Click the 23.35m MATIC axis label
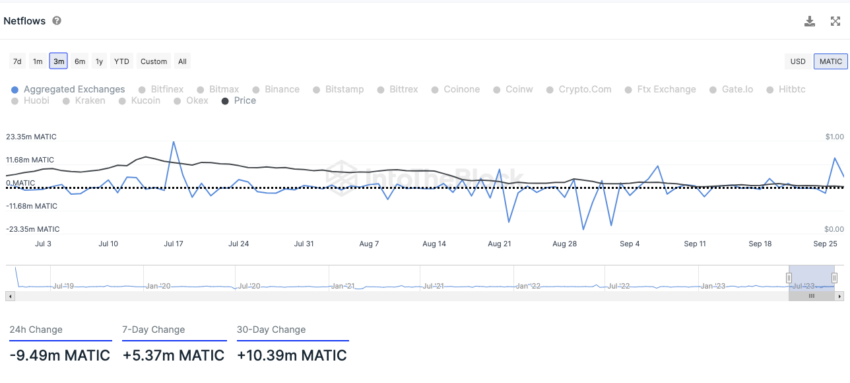The width and height of the screenshot is (850, 383). coord(31,137)
